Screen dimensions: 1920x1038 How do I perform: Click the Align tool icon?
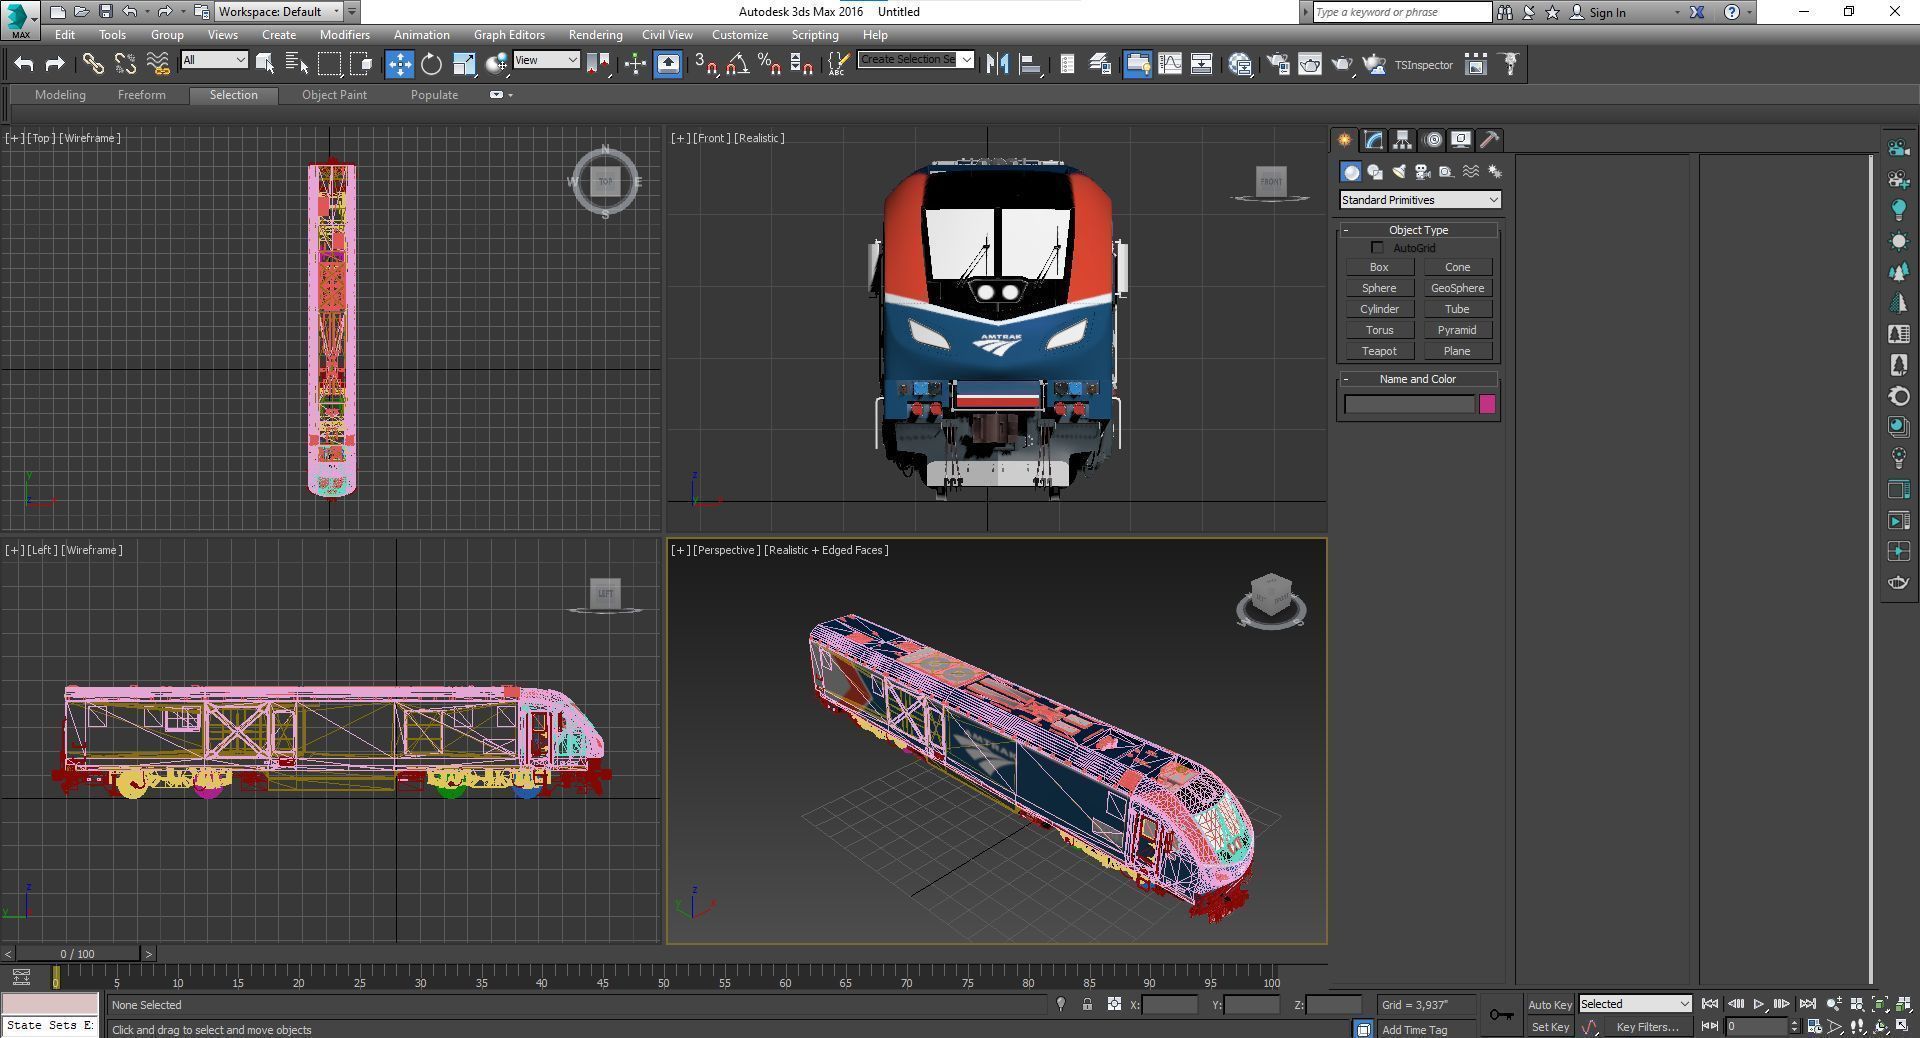coord(1029,64)
